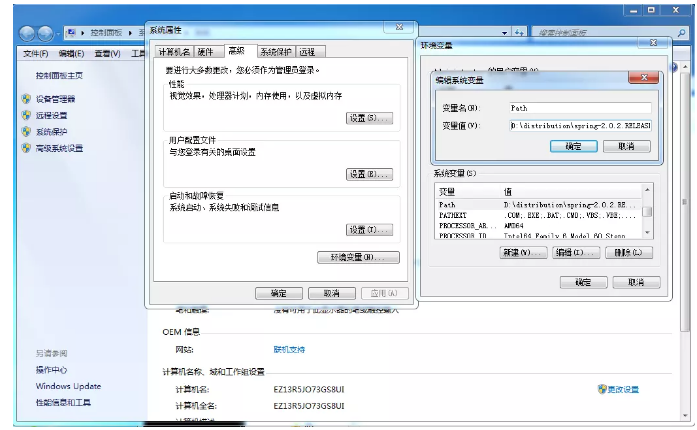Click 确定 in 编辑系统变量 dialog
The height and width of the screenshot is (430, 697).
point(573,146)
